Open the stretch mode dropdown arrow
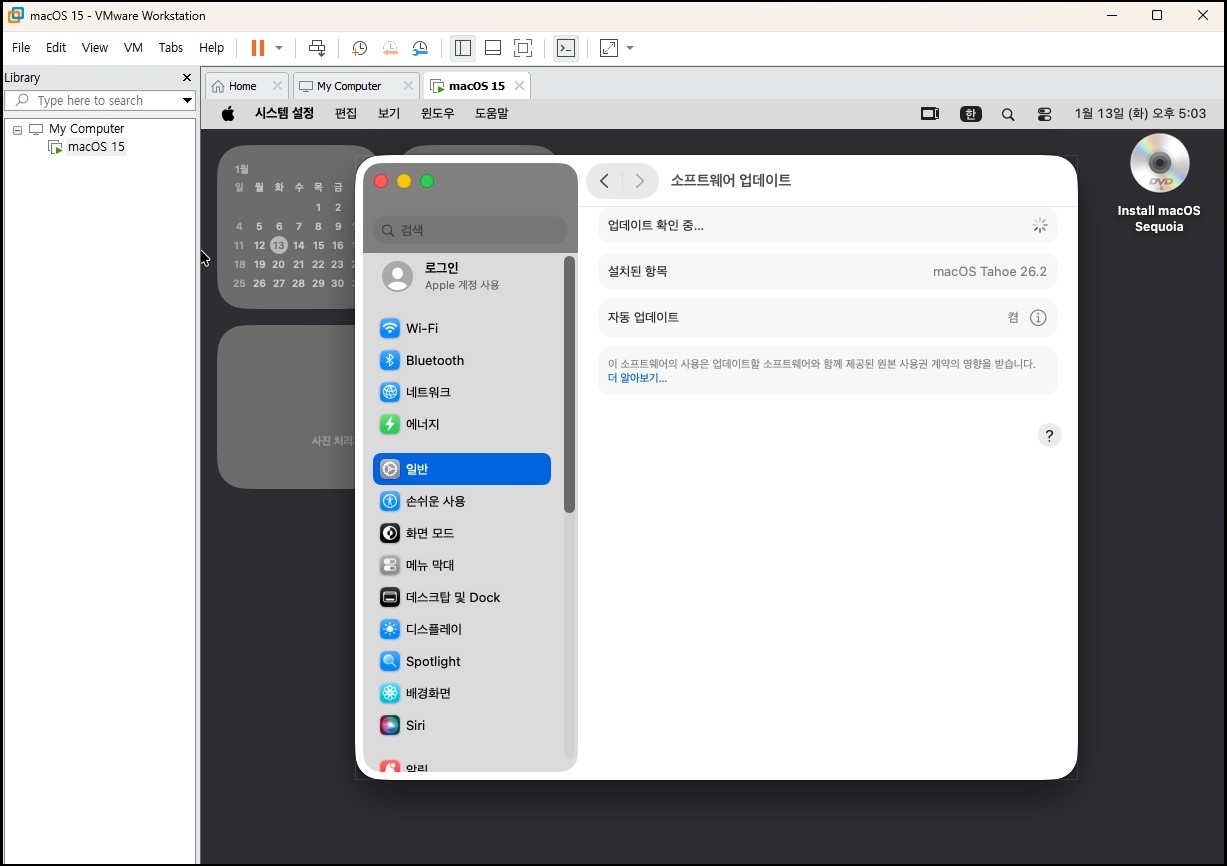This screenshot has width=1227, height=866. click(x=630, y=48)
